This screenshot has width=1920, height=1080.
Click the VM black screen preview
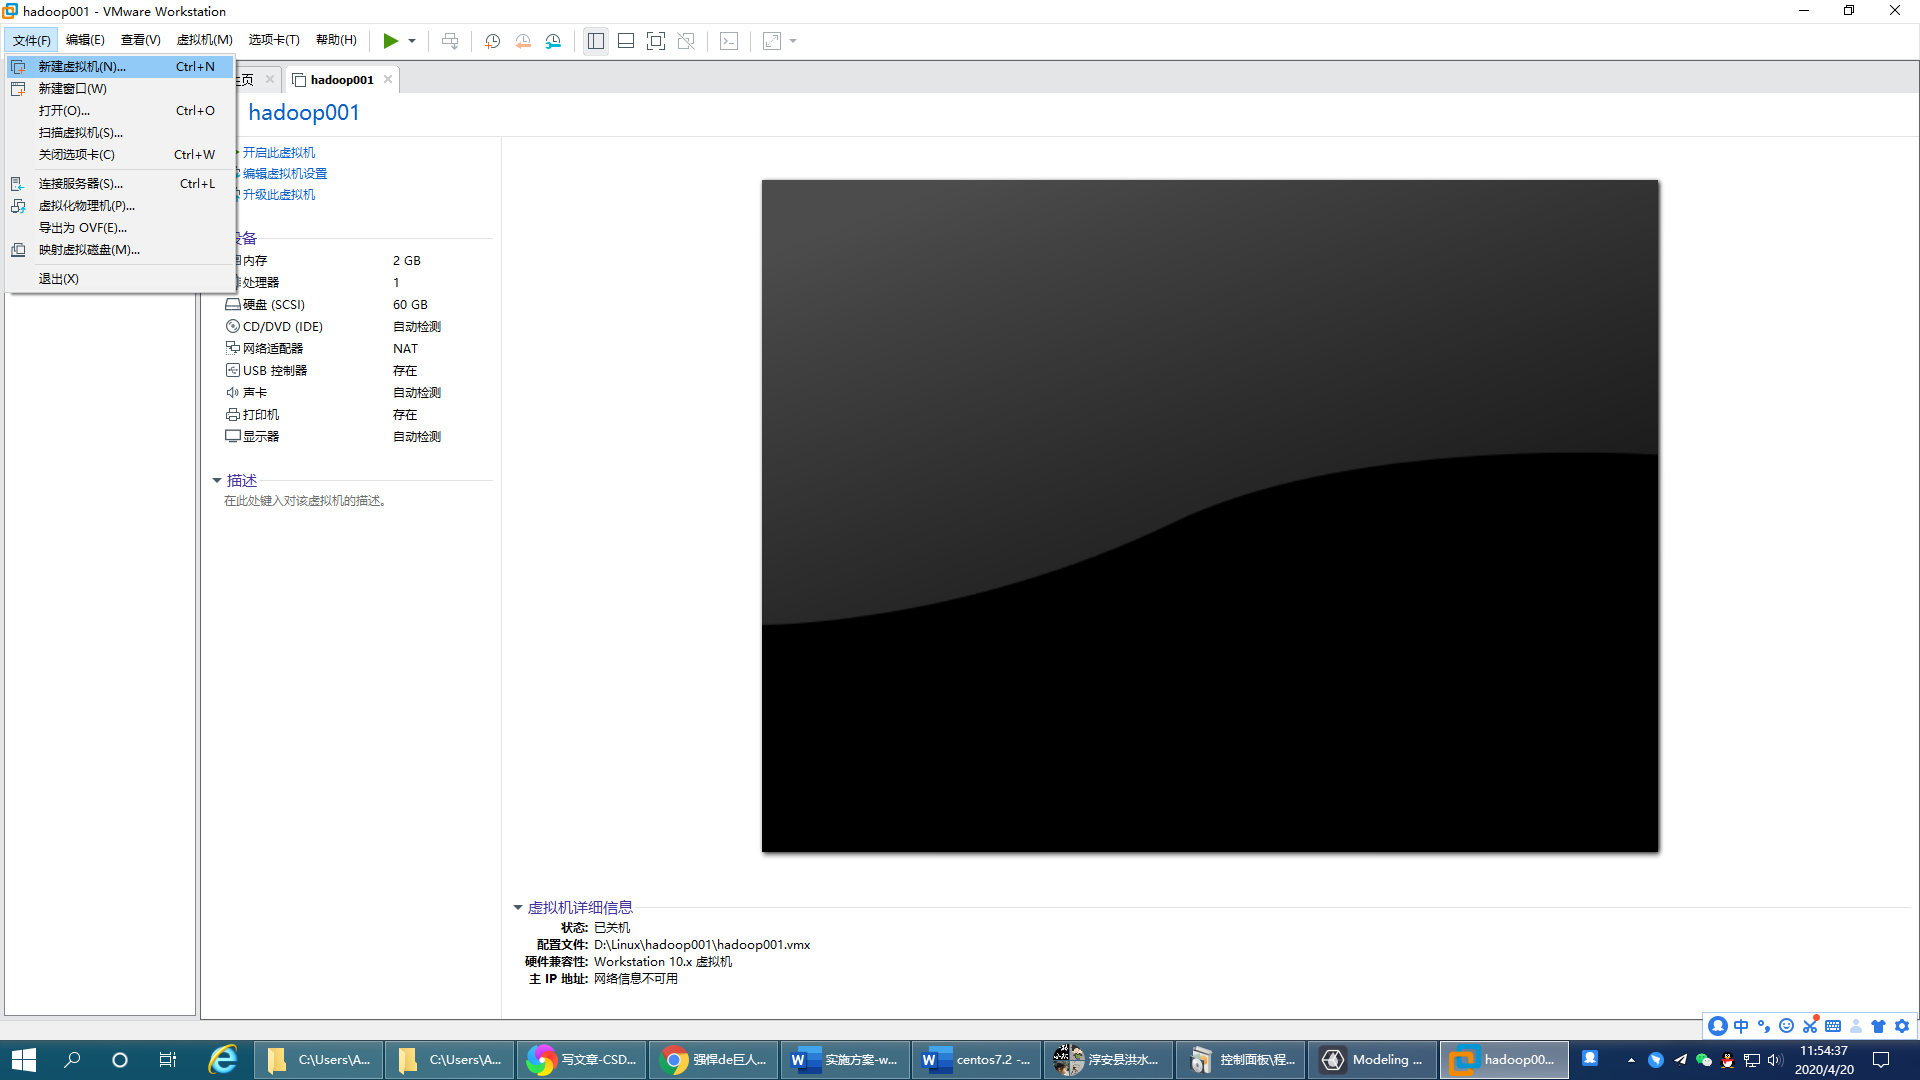(x=1210, y=516)
